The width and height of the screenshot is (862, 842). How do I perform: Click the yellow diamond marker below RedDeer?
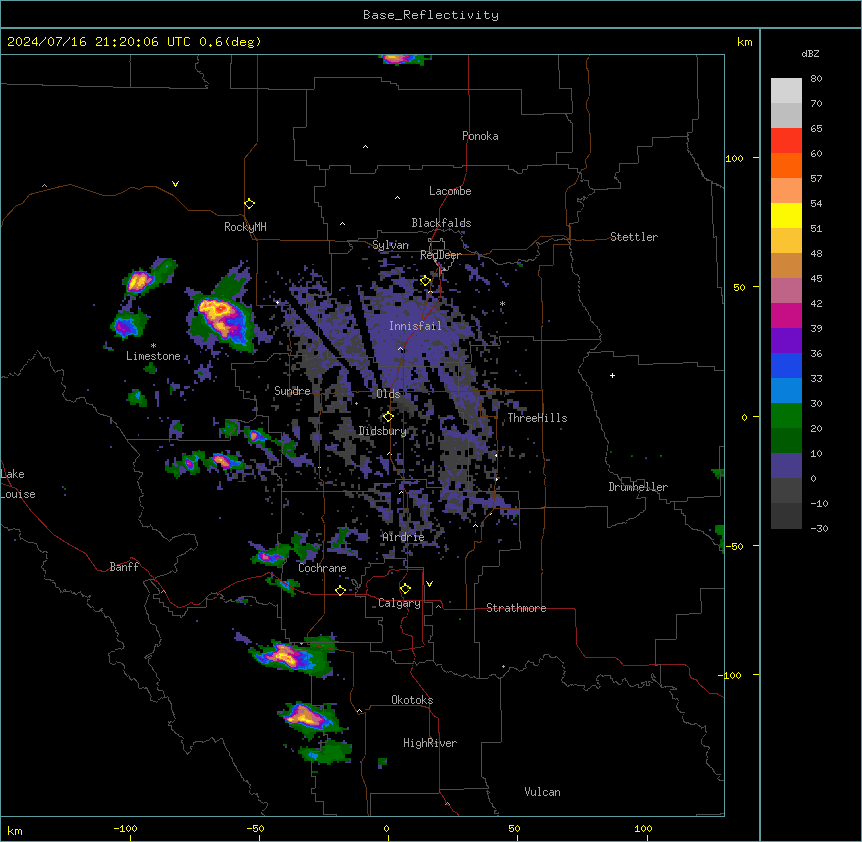[426, 281]
